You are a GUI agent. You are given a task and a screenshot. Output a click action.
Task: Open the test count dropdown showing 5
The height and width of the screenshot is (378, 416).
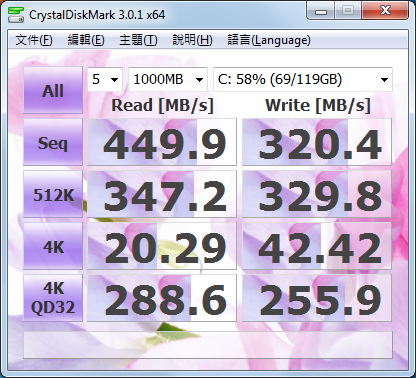pos(105,79)
